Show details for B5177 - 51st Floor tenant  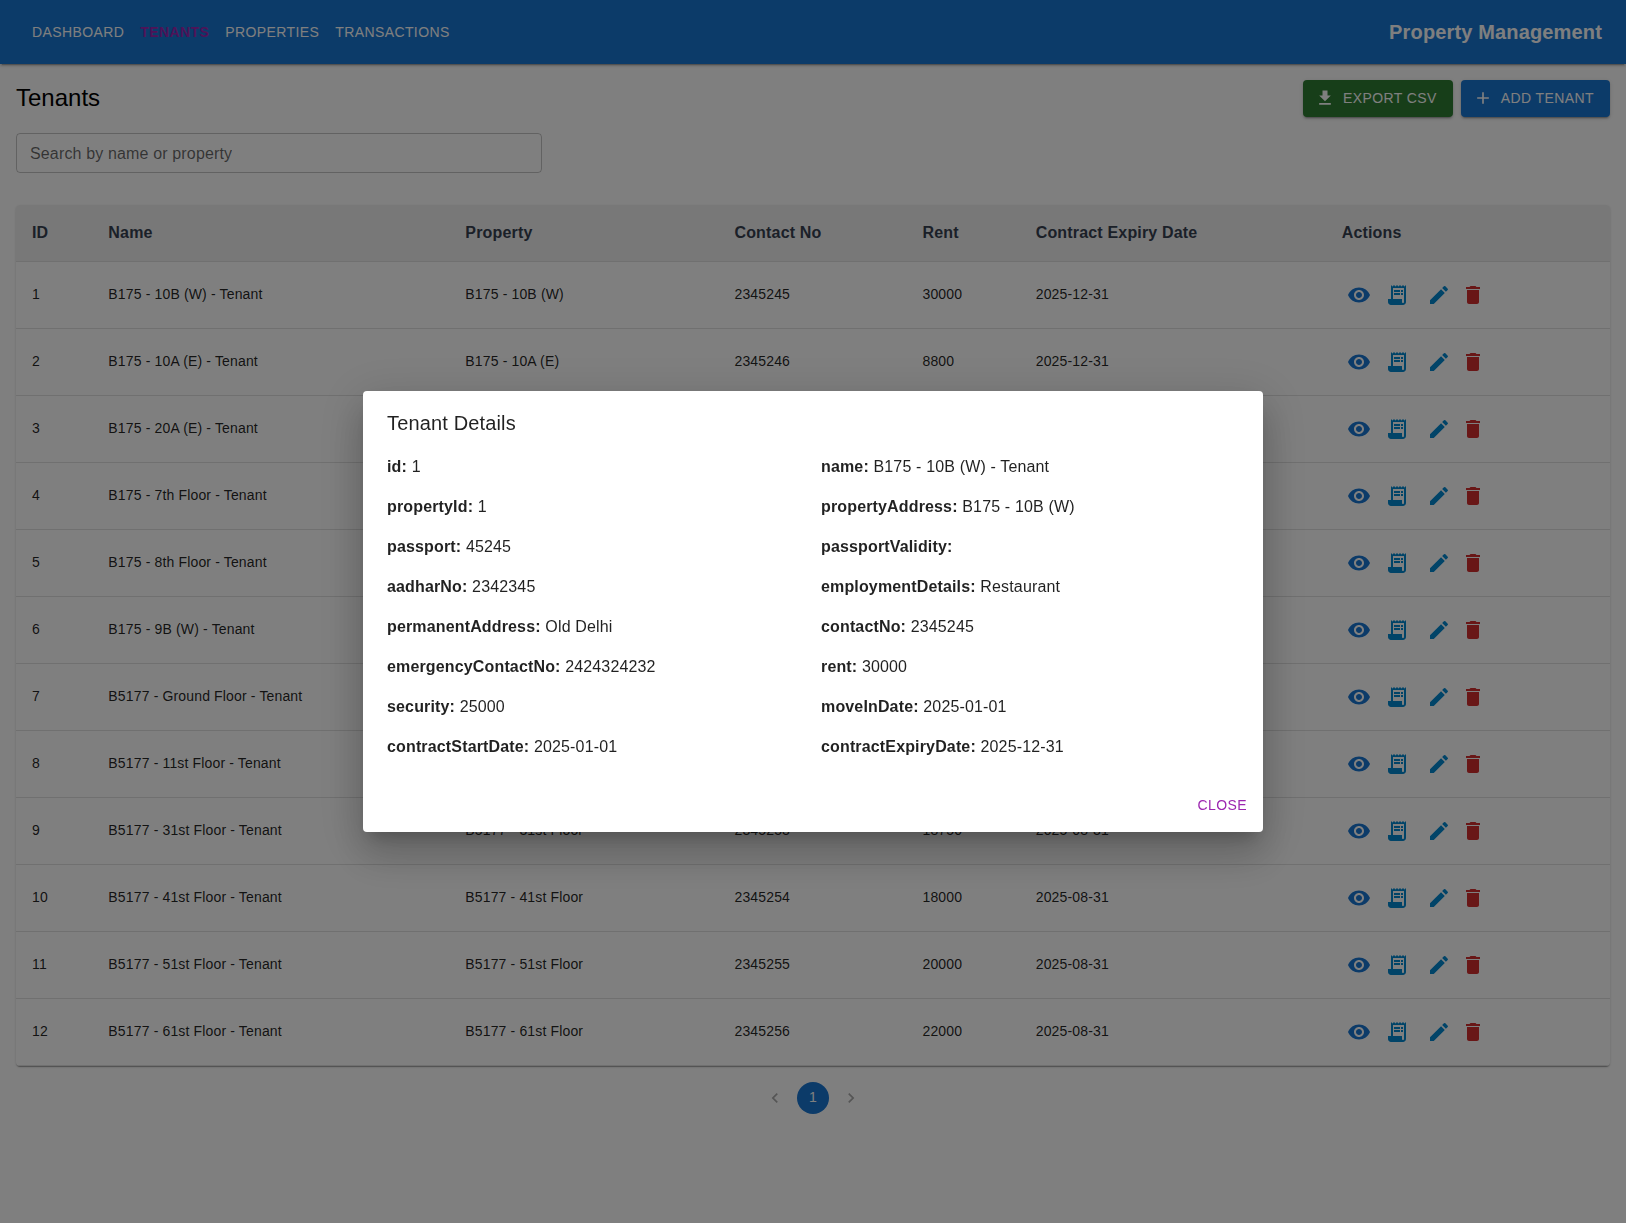[1358, 964]
